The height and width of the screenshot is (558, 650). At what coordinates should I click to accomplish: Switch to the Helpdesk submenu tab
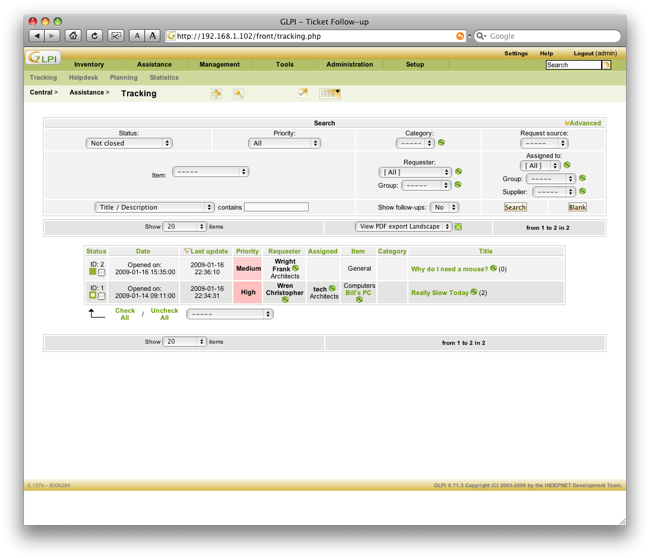tap(83, 78)
